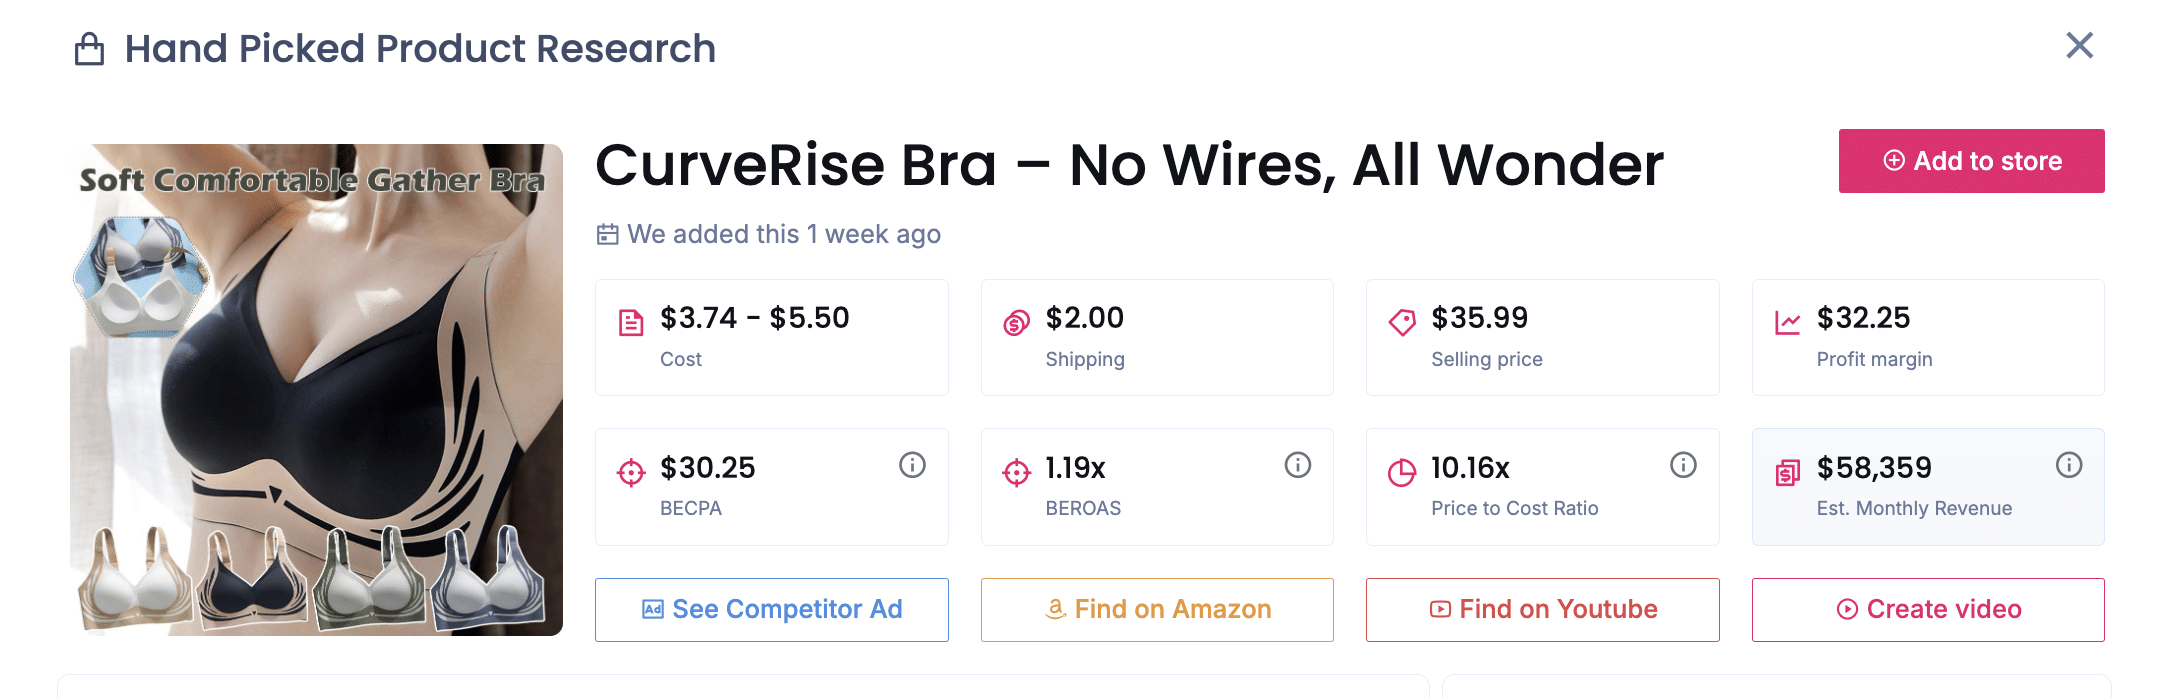This screenshot has width=2184, height=698.
Task: Open Find on Youtube
Action: point(1542,609)
